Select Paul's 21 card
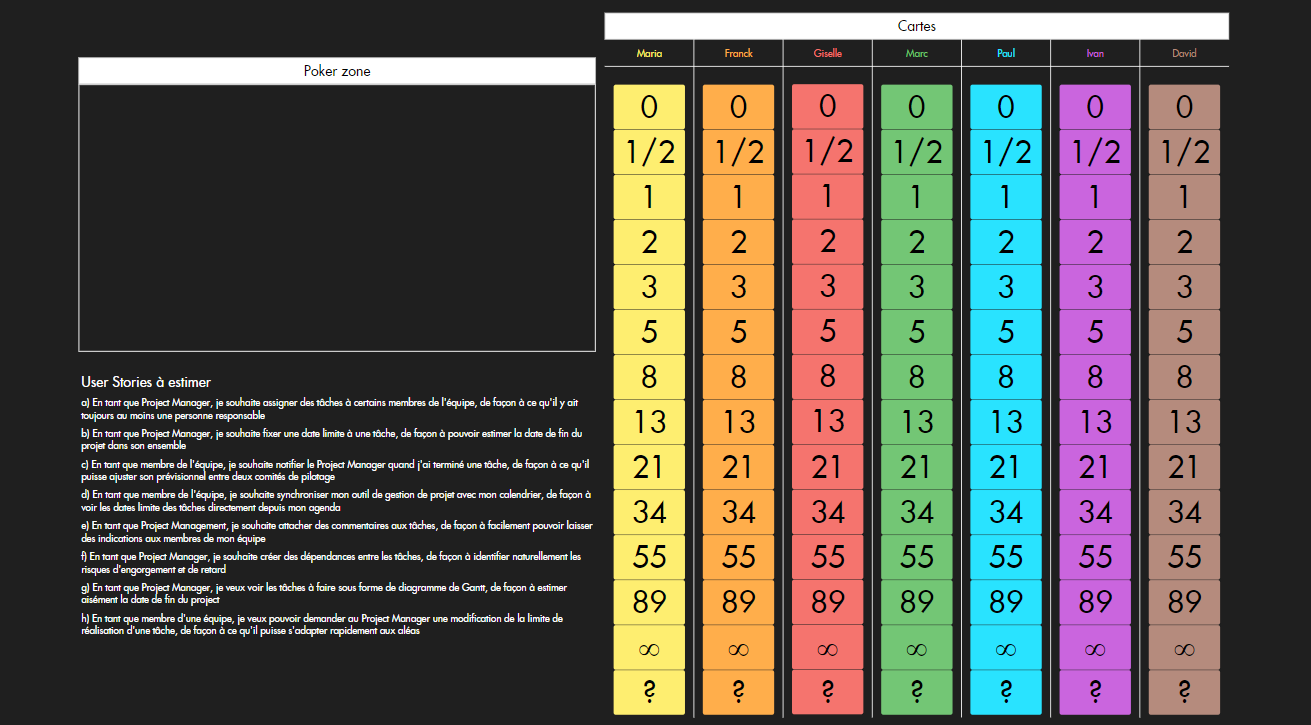Image resolution: width=1311 pixels, height=725 pixels. point(1005,467)
